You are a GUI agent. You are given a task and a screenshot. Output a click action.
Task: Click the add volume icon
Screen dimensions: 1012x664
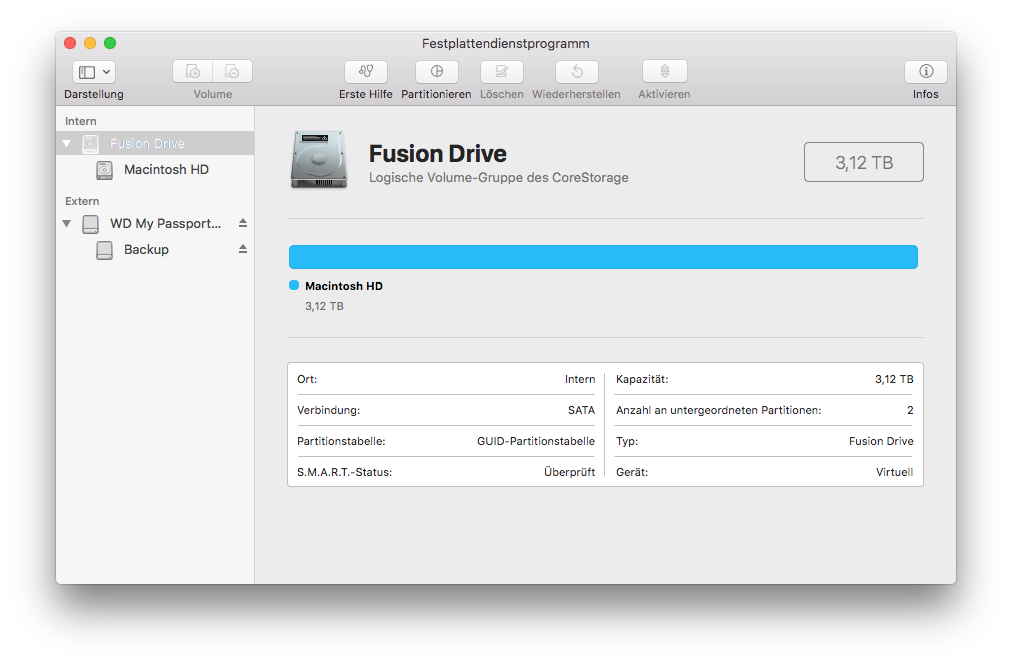point(193,72)
